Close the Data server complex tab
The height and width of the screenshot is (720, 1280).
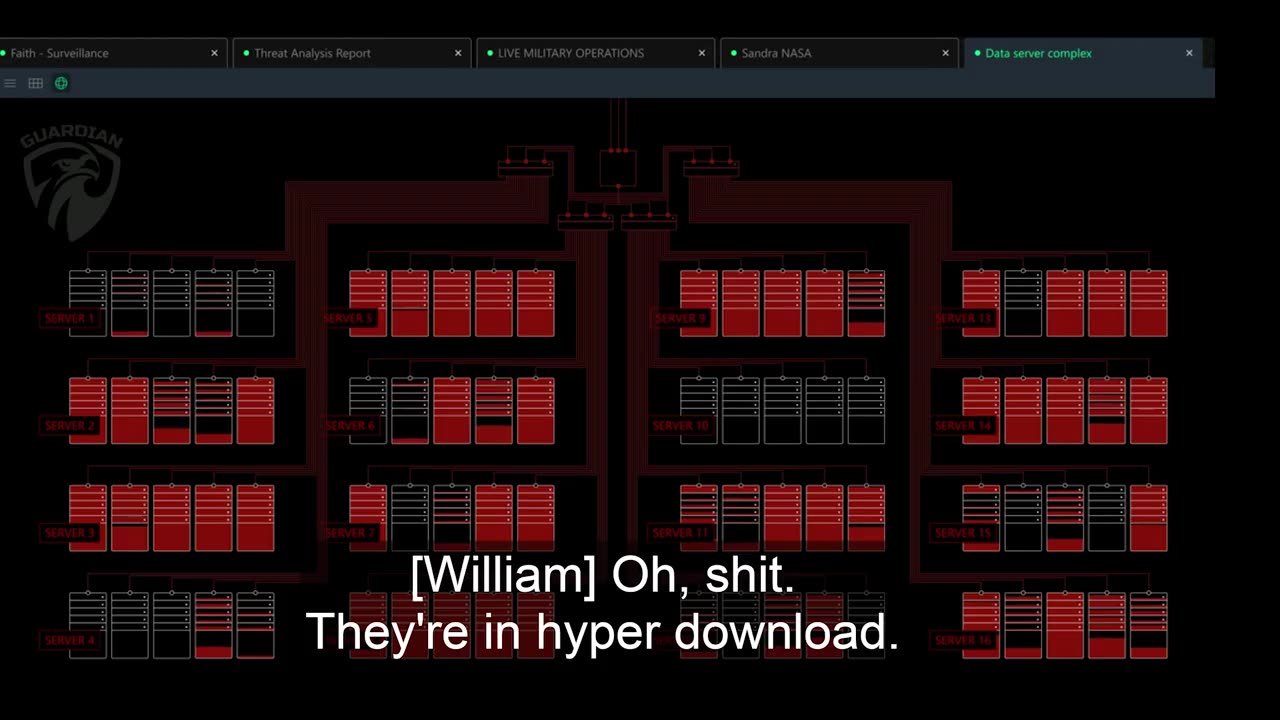[x=1189, y=53]
